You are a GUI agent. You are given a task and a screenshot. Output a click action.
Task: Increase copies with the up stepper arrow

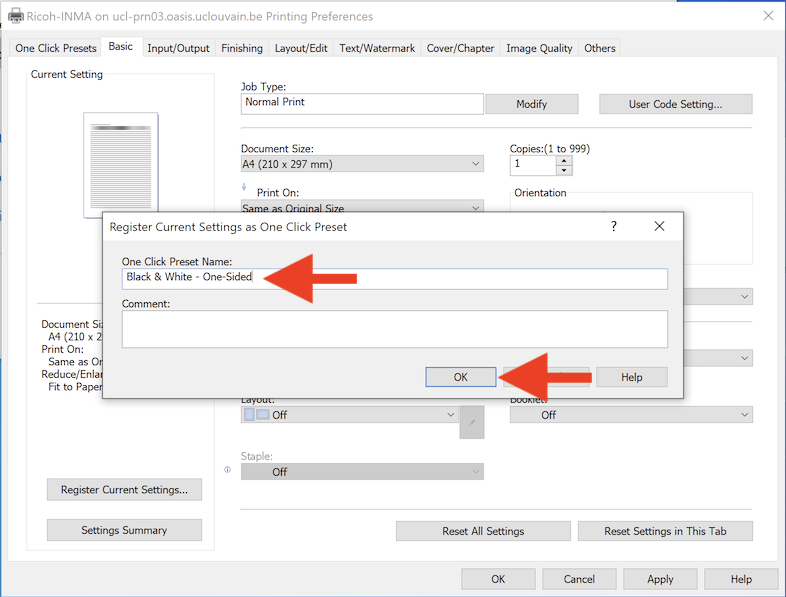tap(564, 161)
